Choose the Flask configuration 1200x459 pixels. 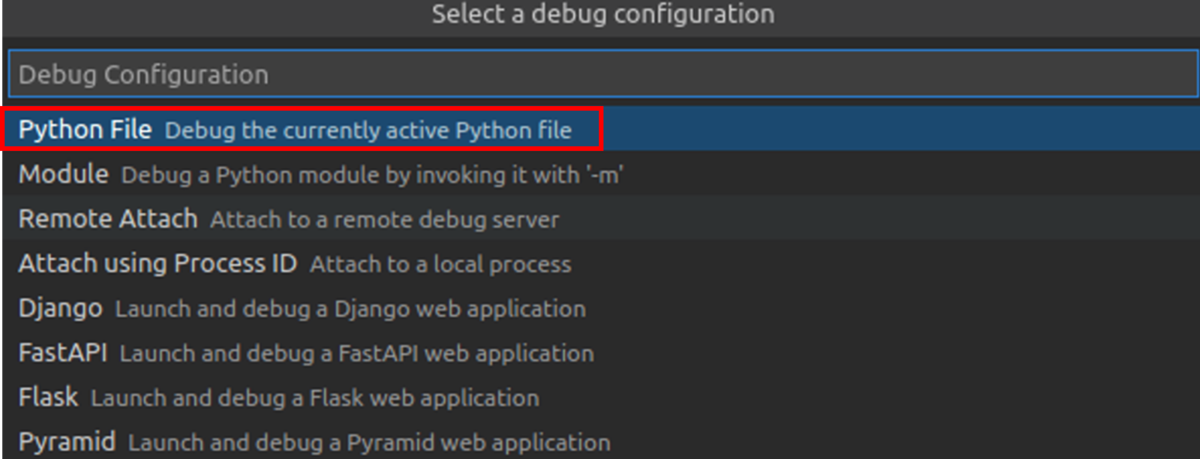tap(600, 398)
